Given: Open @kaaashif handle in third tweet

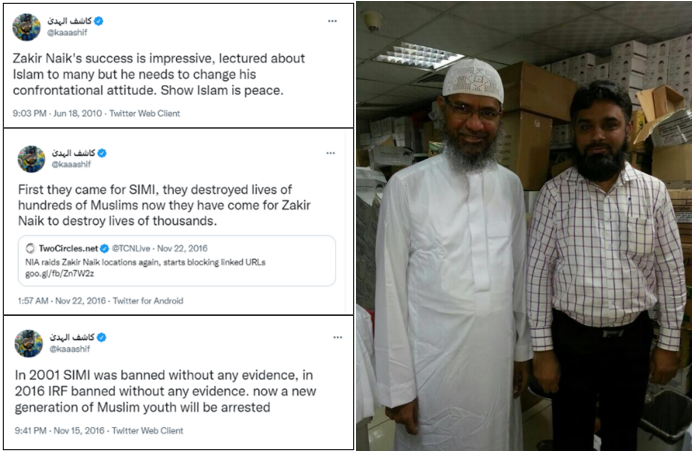Looking at the screenshot, I should (x=70, y=349).
